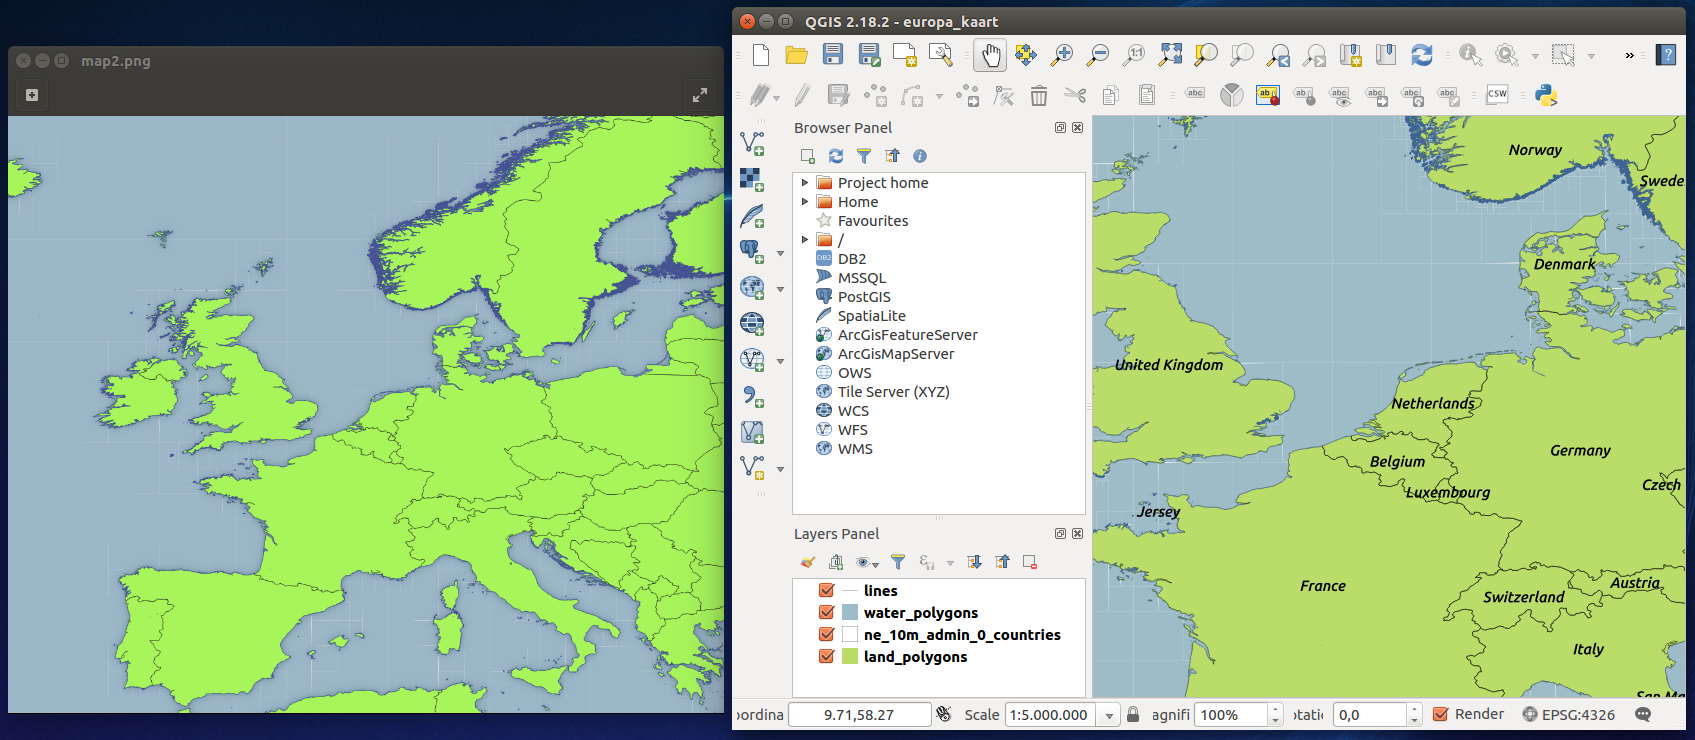Remove selected layer in Layers Panel

(1030, 562)
